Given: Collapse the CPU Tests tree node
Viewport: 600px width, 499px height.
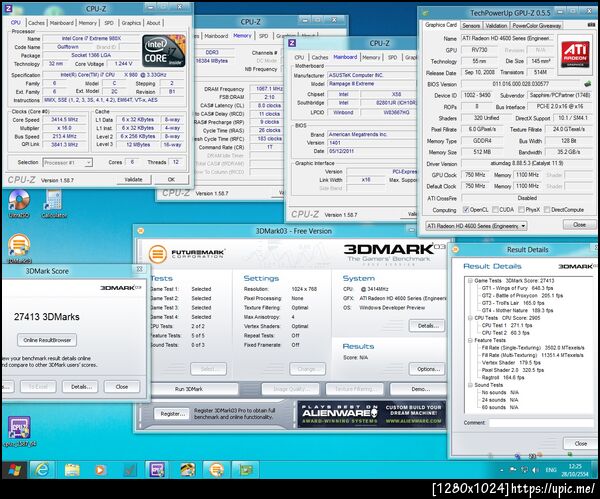Looking at the screenshot, I should coord(470,318).
